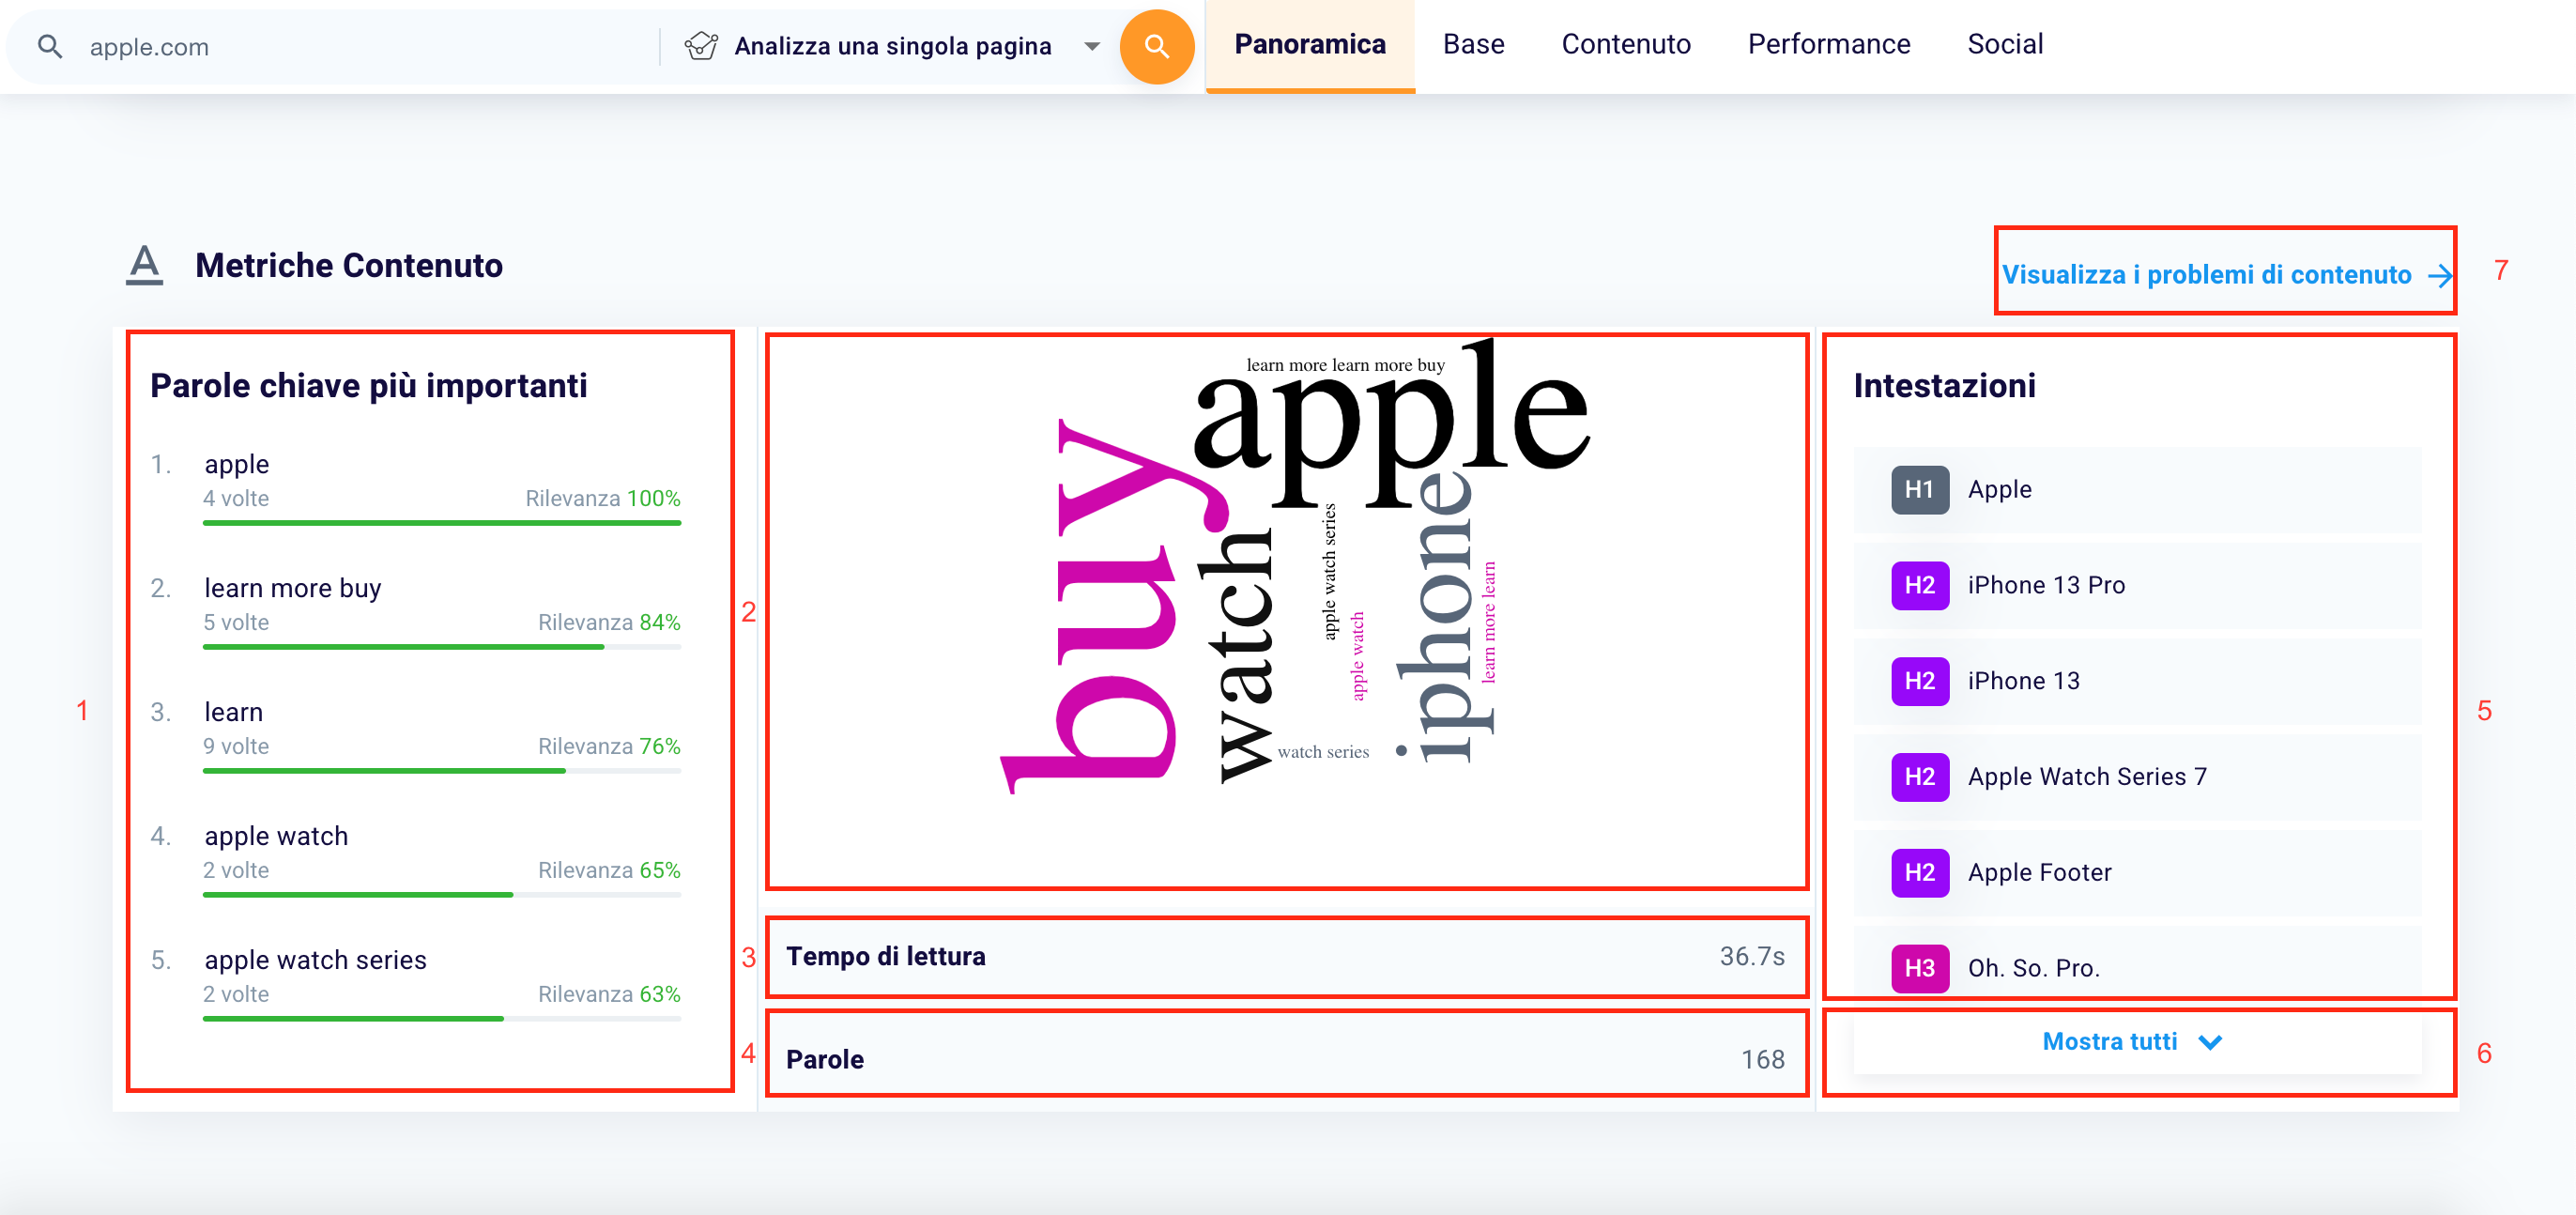Click the 9 volte count text
2576x1215 pixels.
coord(236,746)
